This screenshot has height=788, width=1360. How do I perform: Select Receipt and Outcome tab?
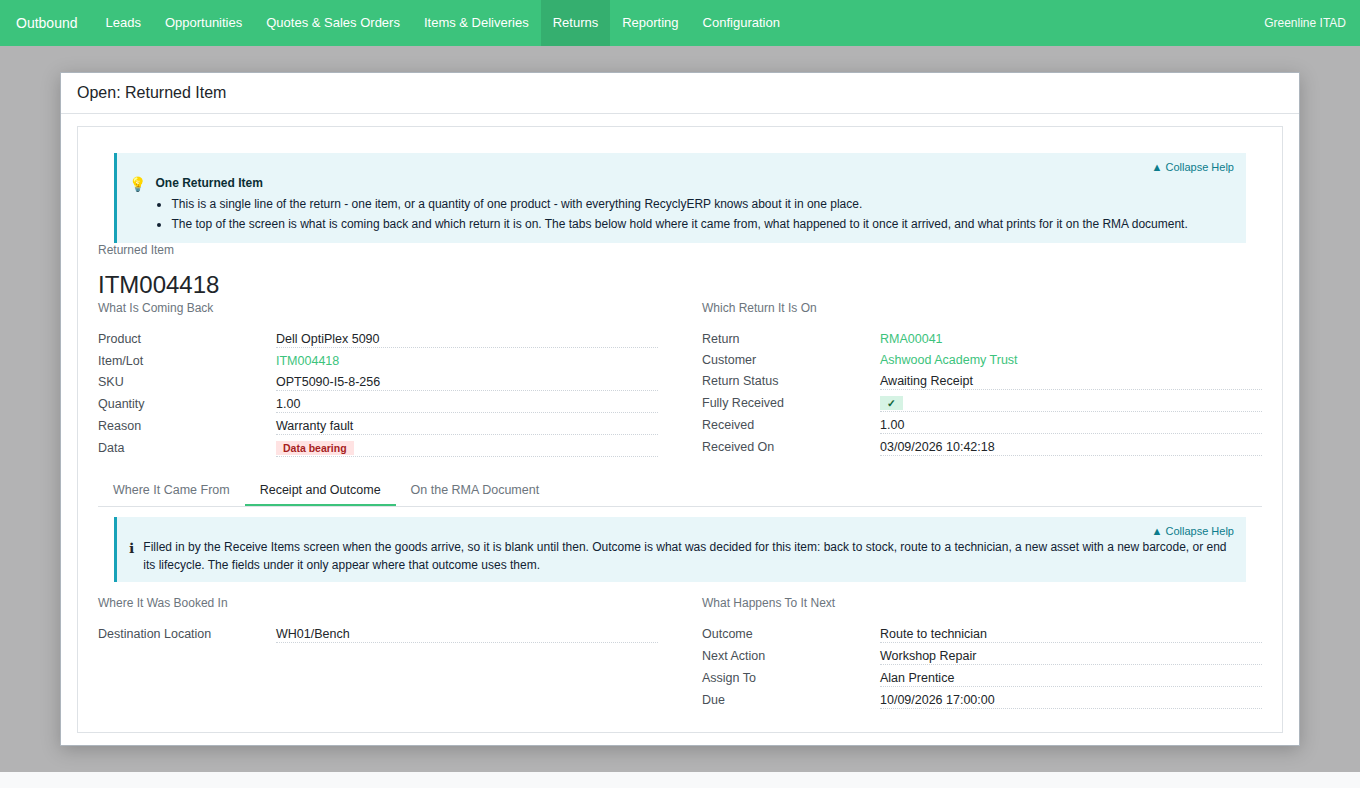320,490
